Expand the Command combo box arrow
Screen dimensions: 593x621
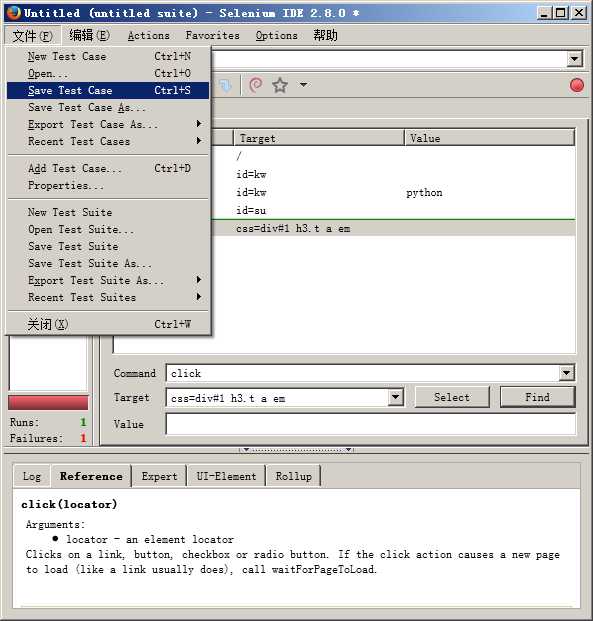(566, 373)
